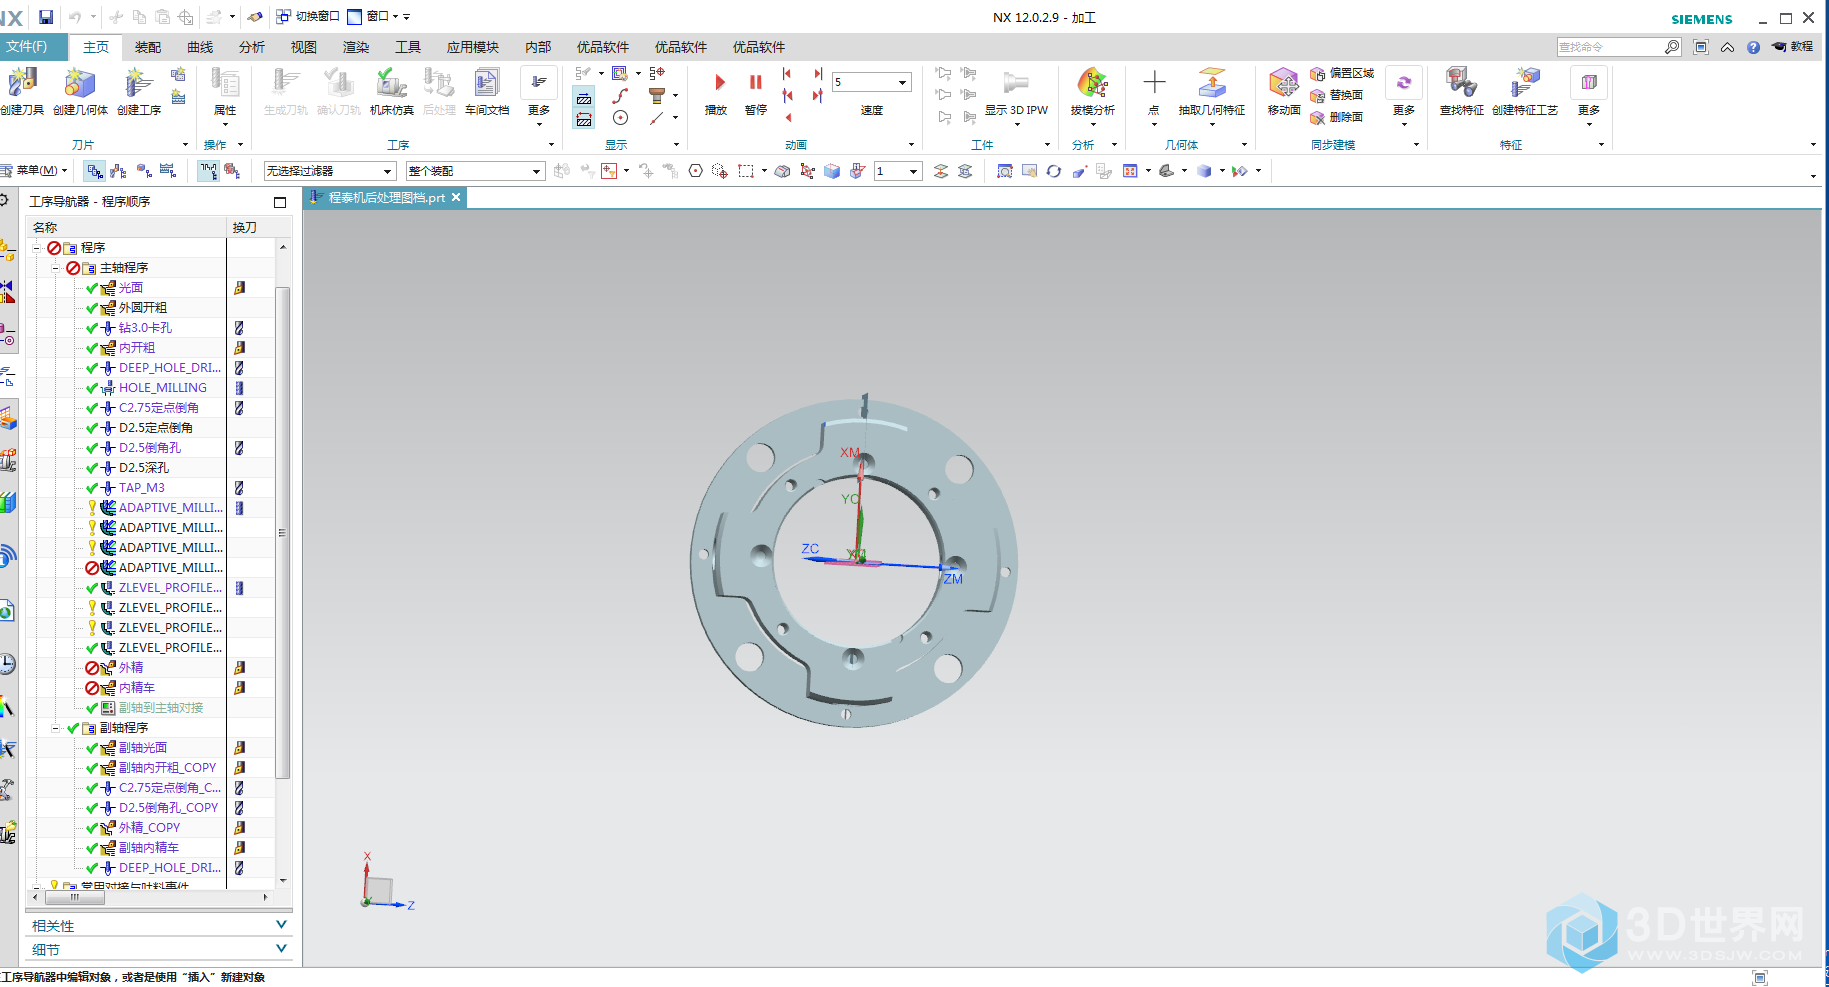Image resolution: width=1829 pixels, height=987 pixels.
Task: Click Create Feature Process (创建特征工艺) icon
Action: pyautogui.click(x=1525, y=84)
